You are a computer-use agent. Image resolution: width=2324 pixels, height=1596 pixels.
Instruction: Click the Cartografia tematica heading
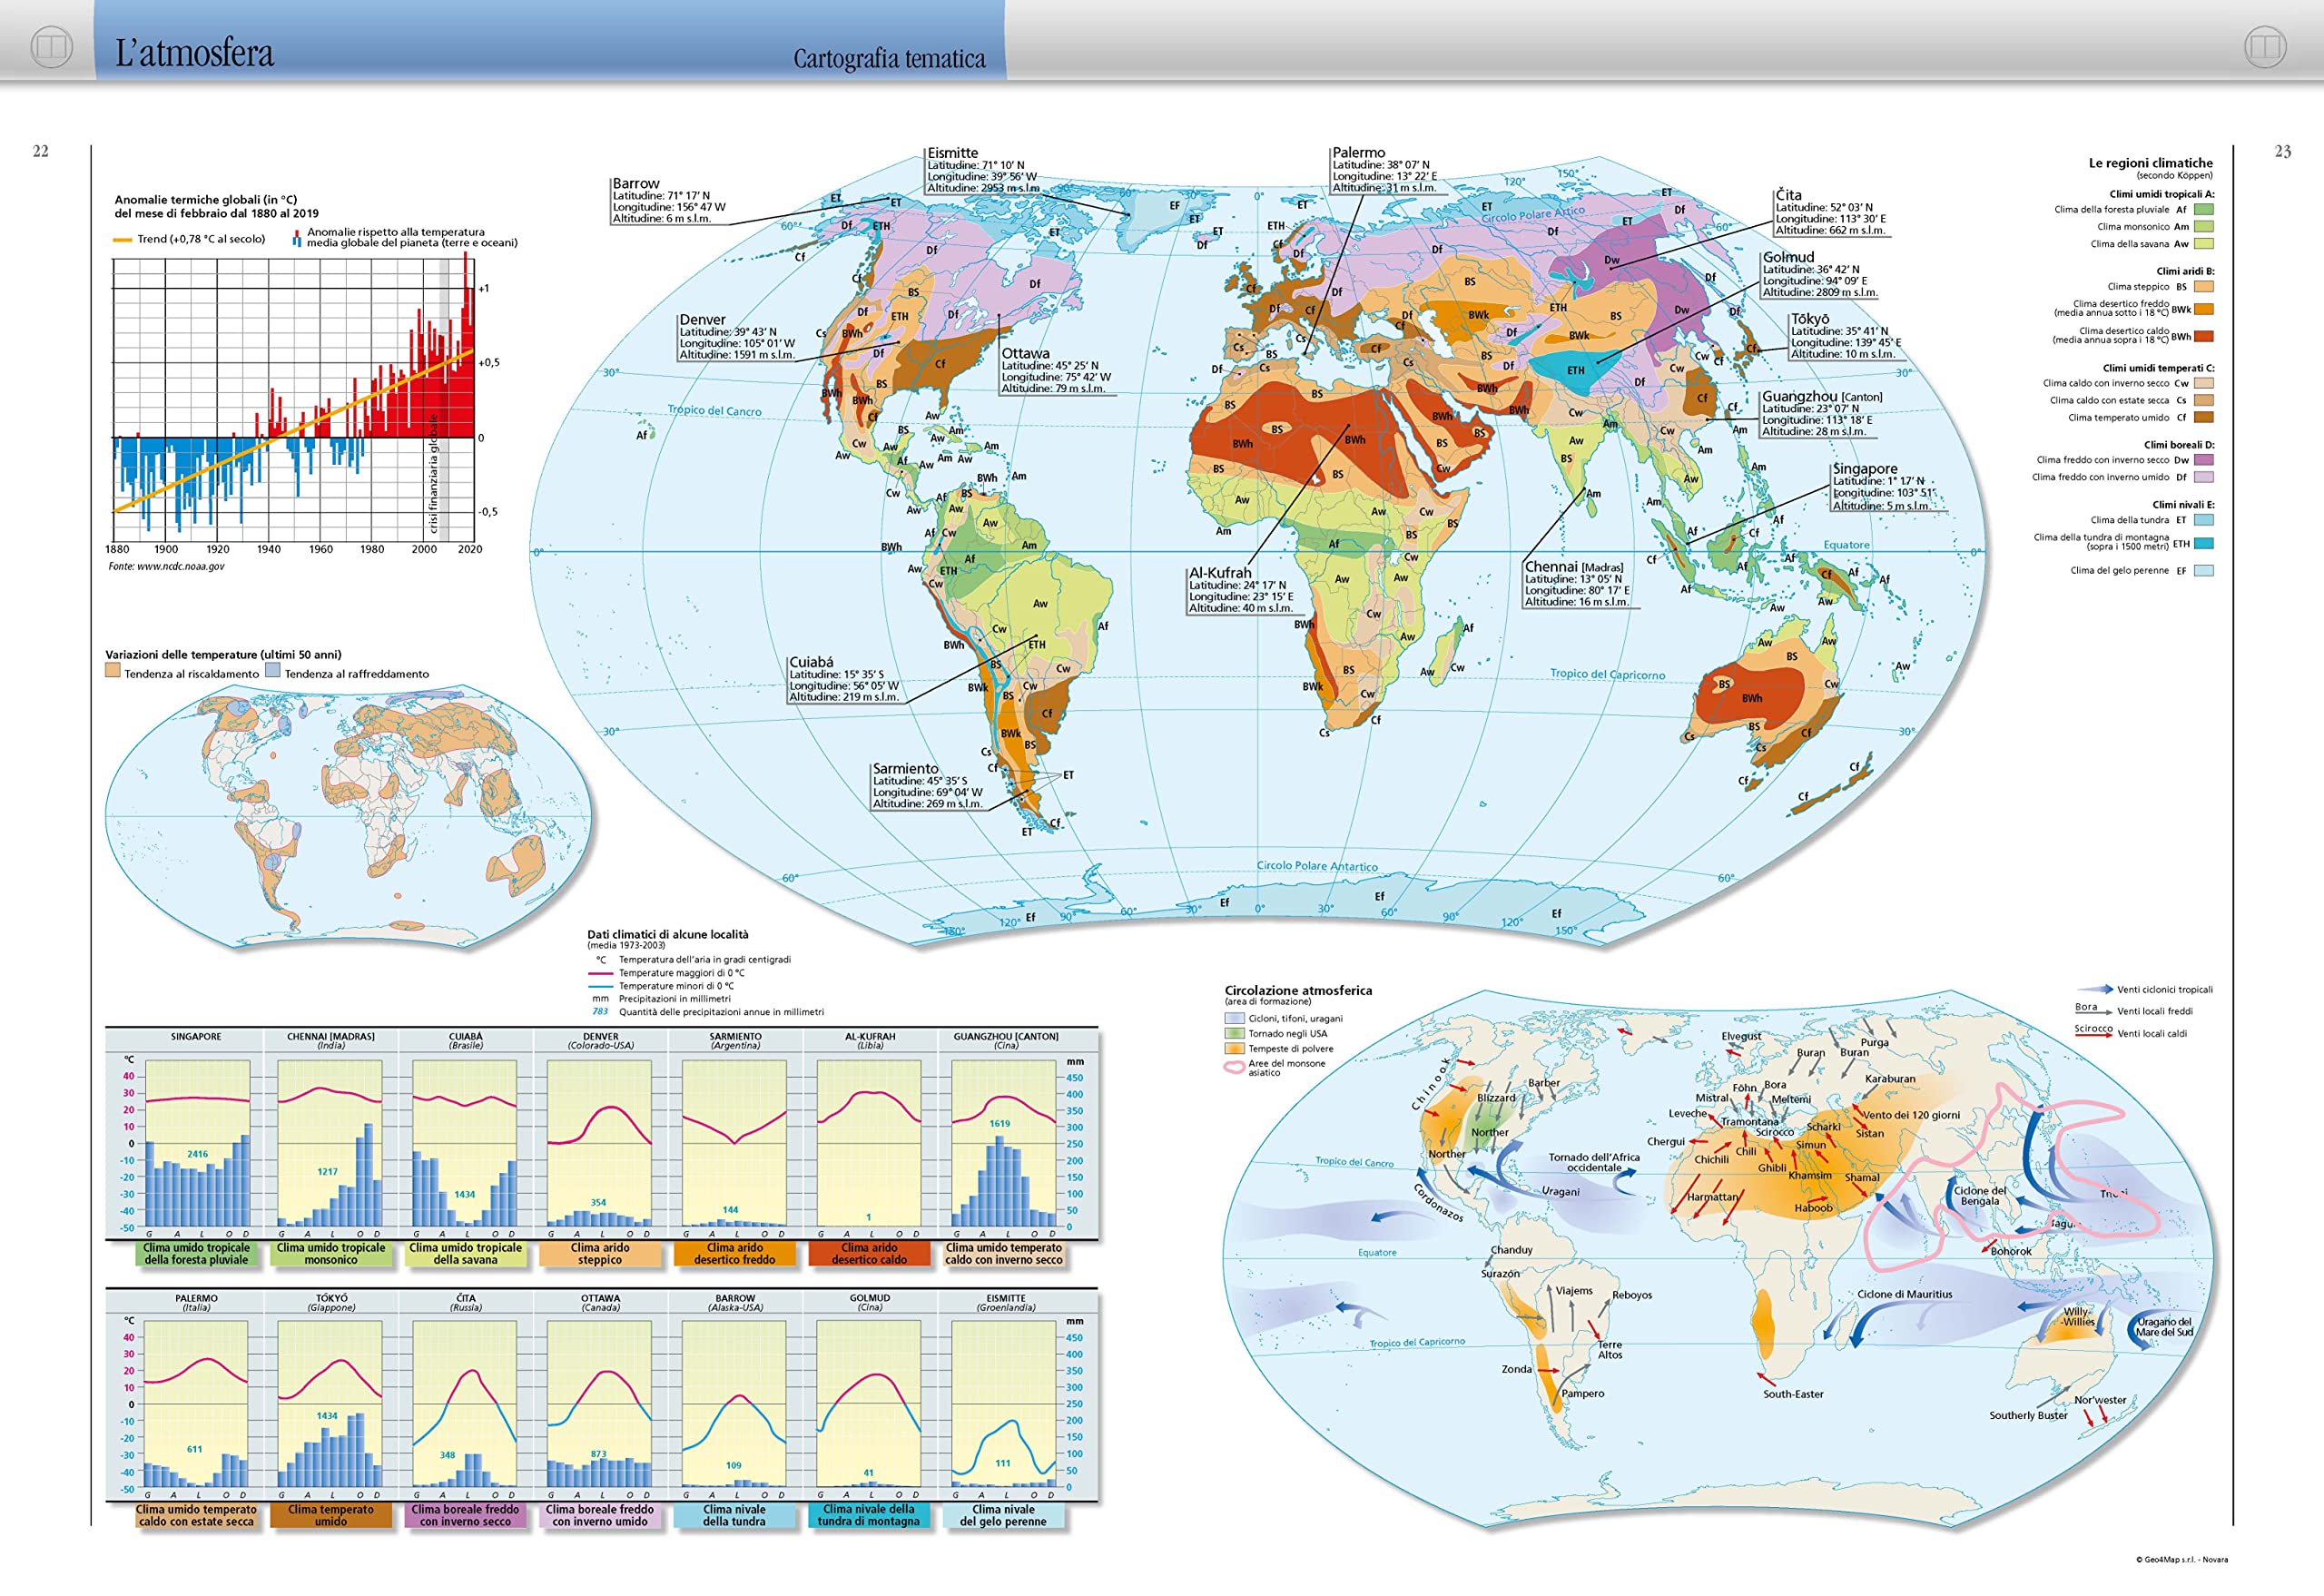pos(889,59)
